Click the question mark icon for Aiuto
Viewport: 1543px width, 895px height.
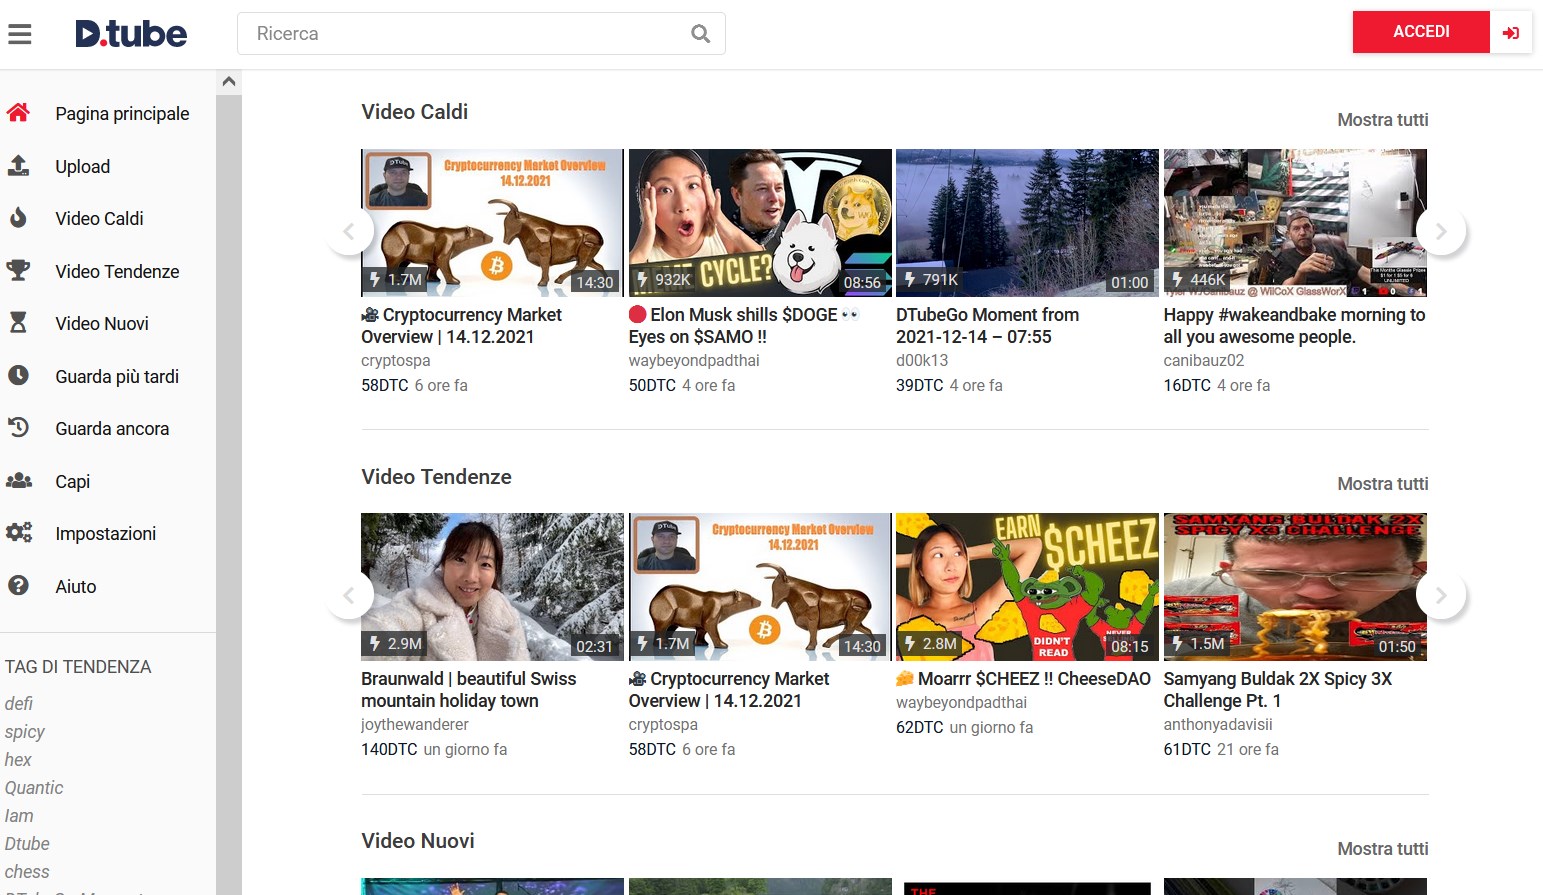pos(18,586)
